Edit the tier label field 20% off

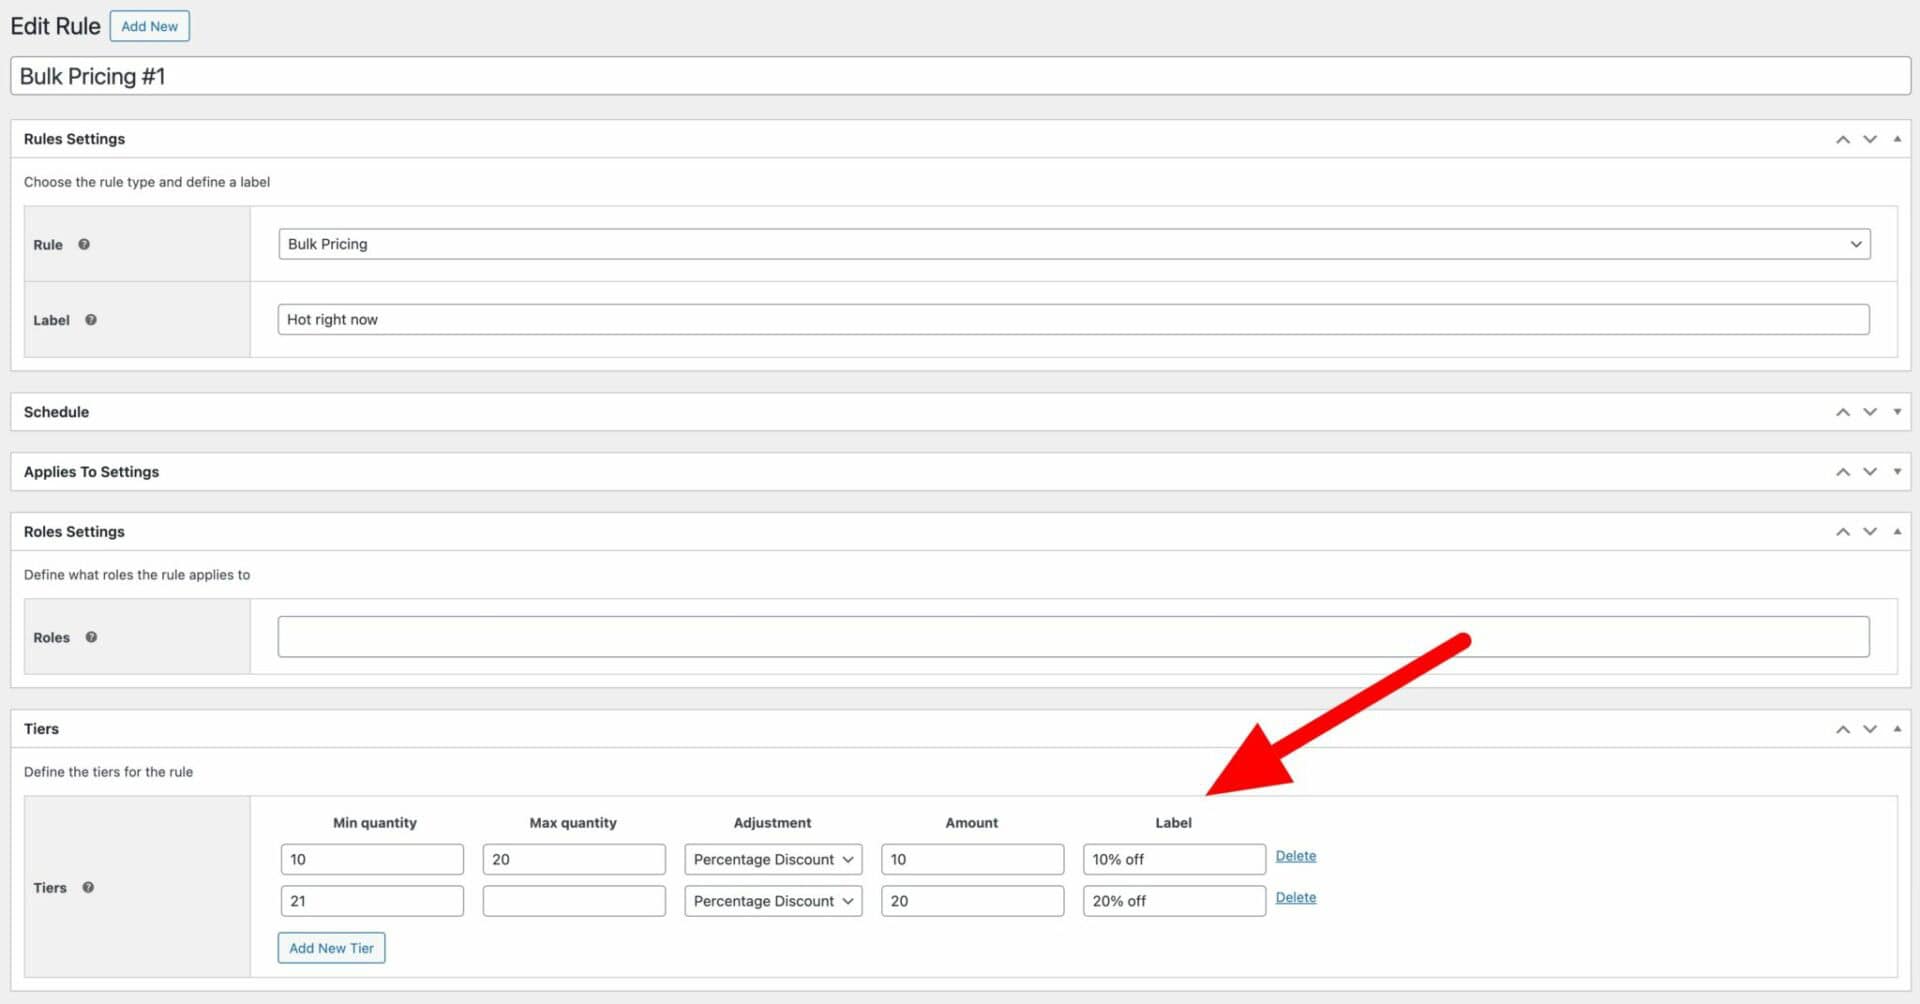click(1174, 901)
